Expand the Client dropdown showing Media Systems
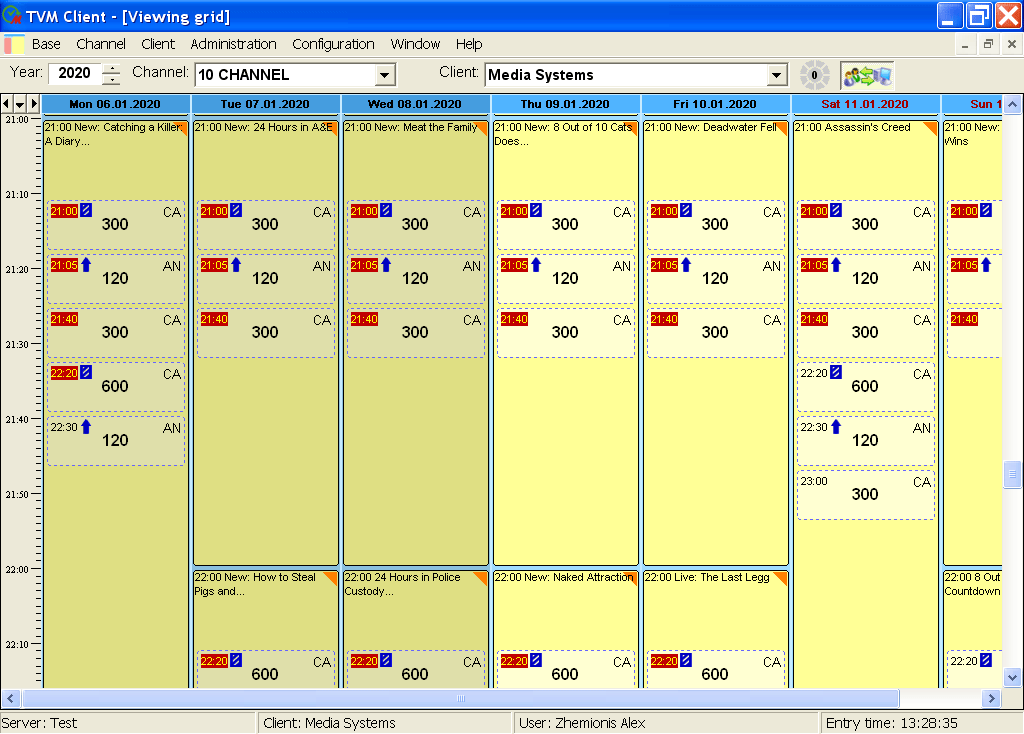 (777, 75)
